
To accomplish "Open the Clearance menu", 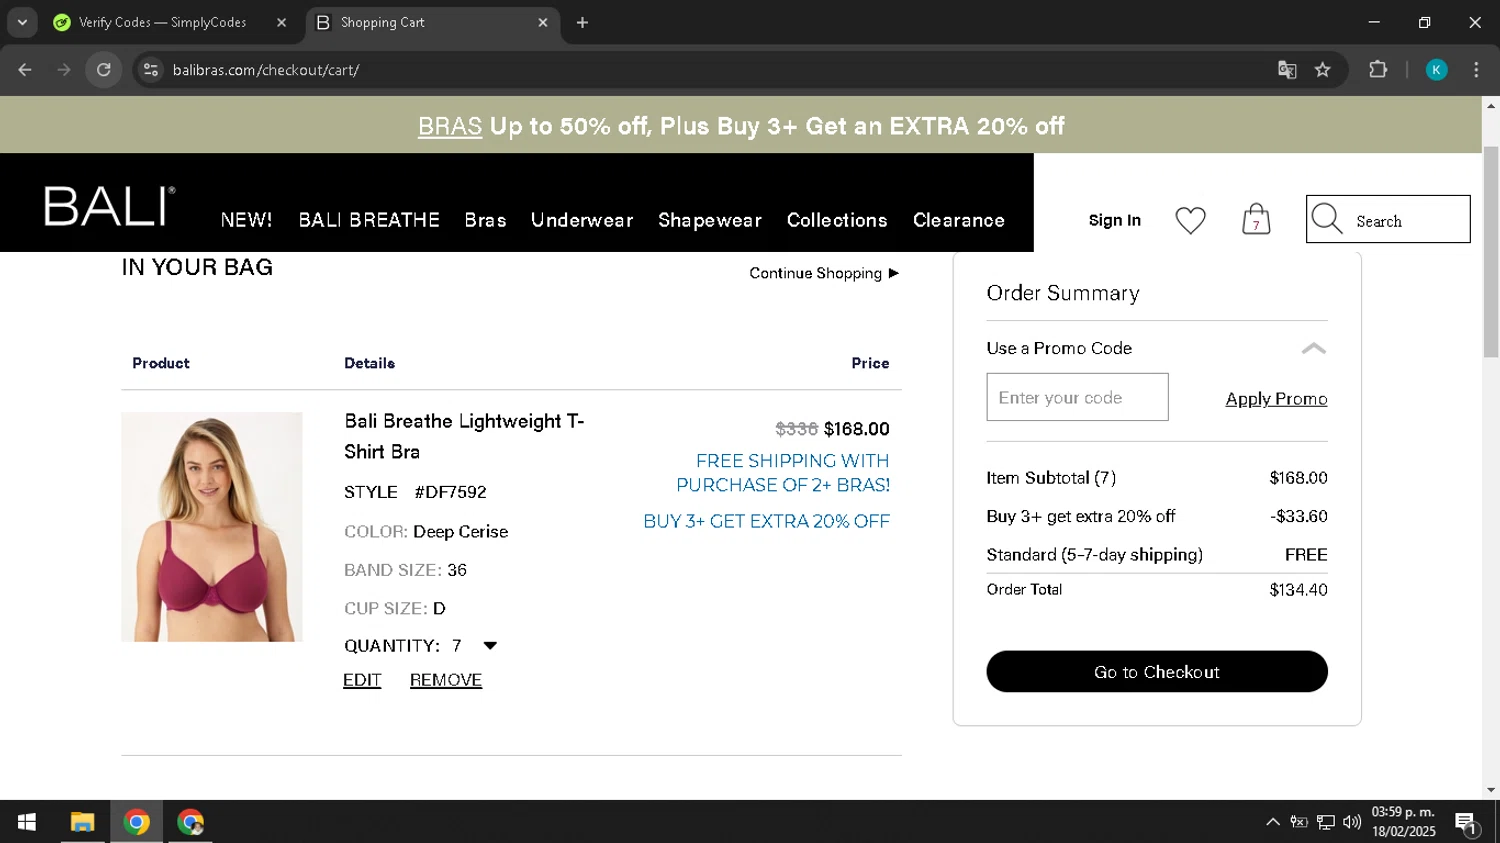I will (959, 220).
